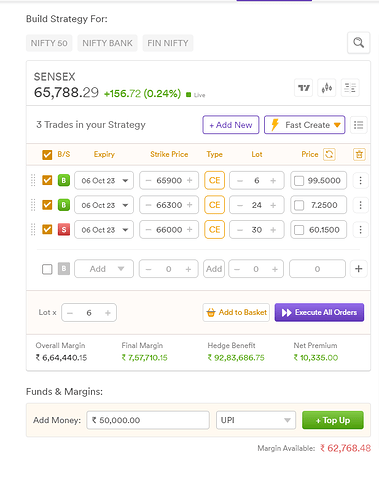379x500 pixels.
Task: Click Margin Available amount 62,768.48
Action: point(346,448)
